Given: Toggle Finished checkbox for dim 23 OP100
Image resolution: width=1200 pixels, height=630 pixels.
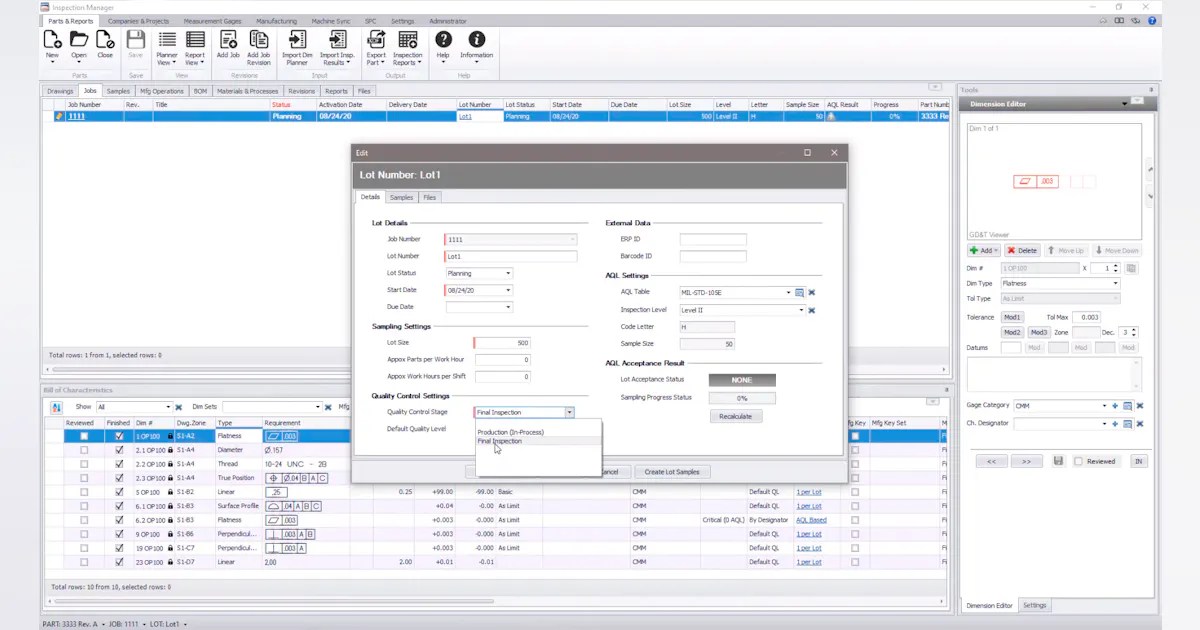Looking at the screenshot, I should [x=119, y=562].
